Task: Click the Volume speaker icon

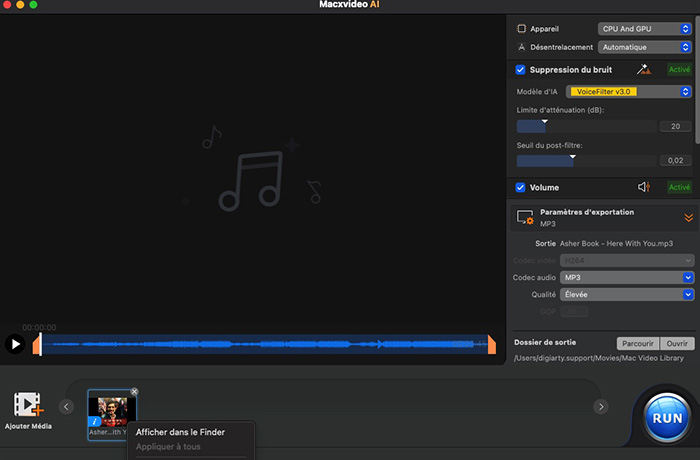Action: (644, 187)
